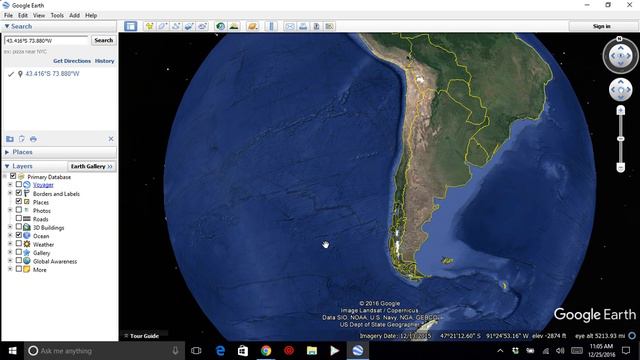Expand the Global Awareness tree node

(10, 261)
